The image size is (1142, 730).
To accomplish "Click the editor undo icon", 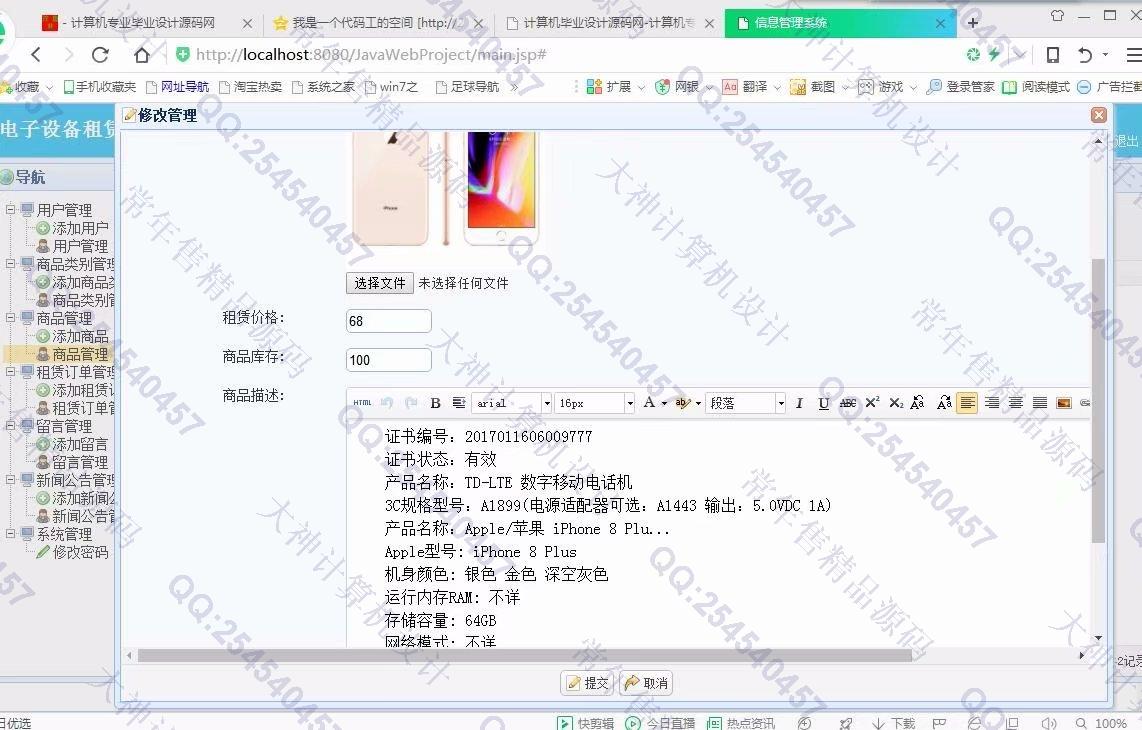I will [x=387, y=403].
